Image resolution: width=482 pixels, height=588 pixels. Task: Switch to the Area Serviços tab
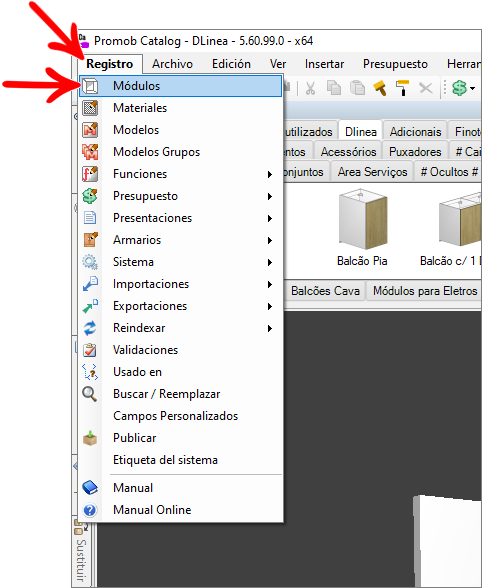pos(372,172)
